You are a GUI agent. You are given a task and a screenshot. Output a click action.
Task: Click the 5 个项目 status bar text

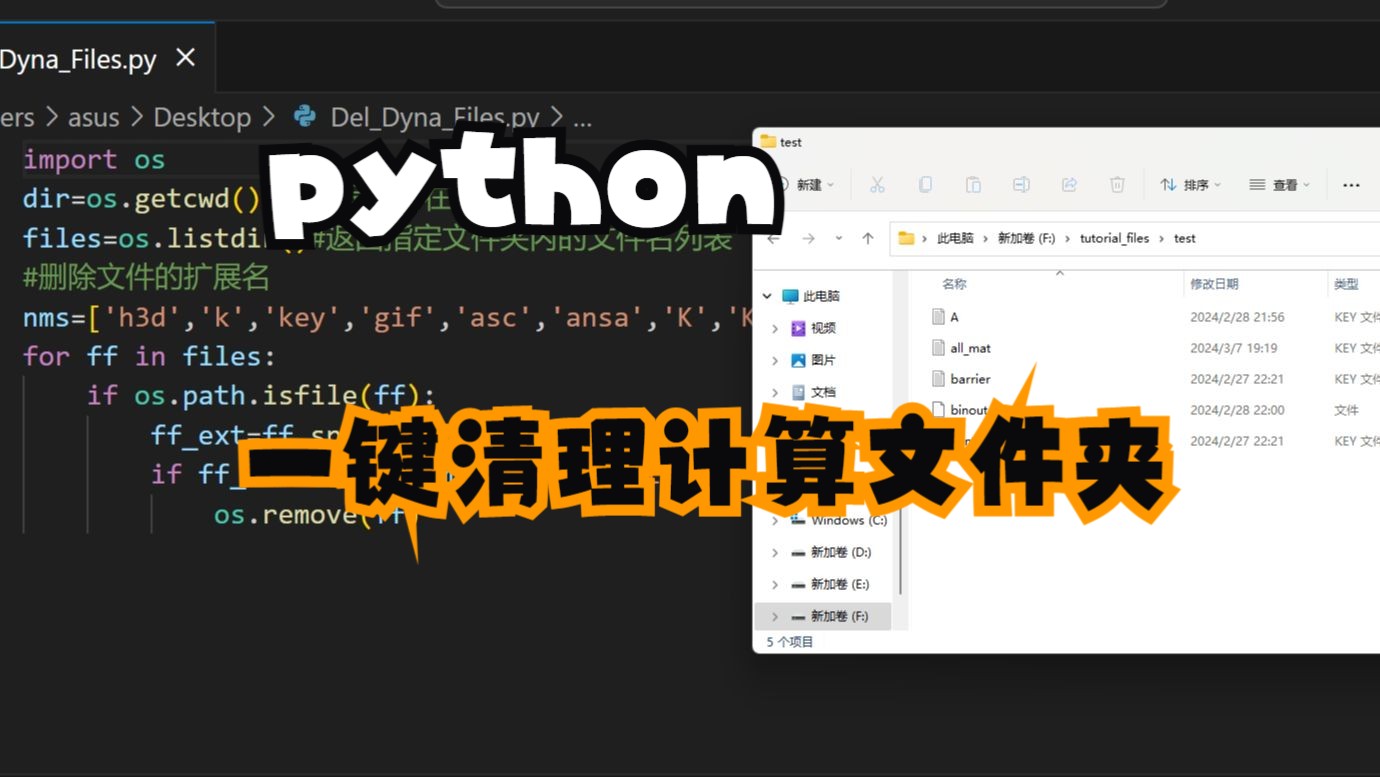(790, 642)
